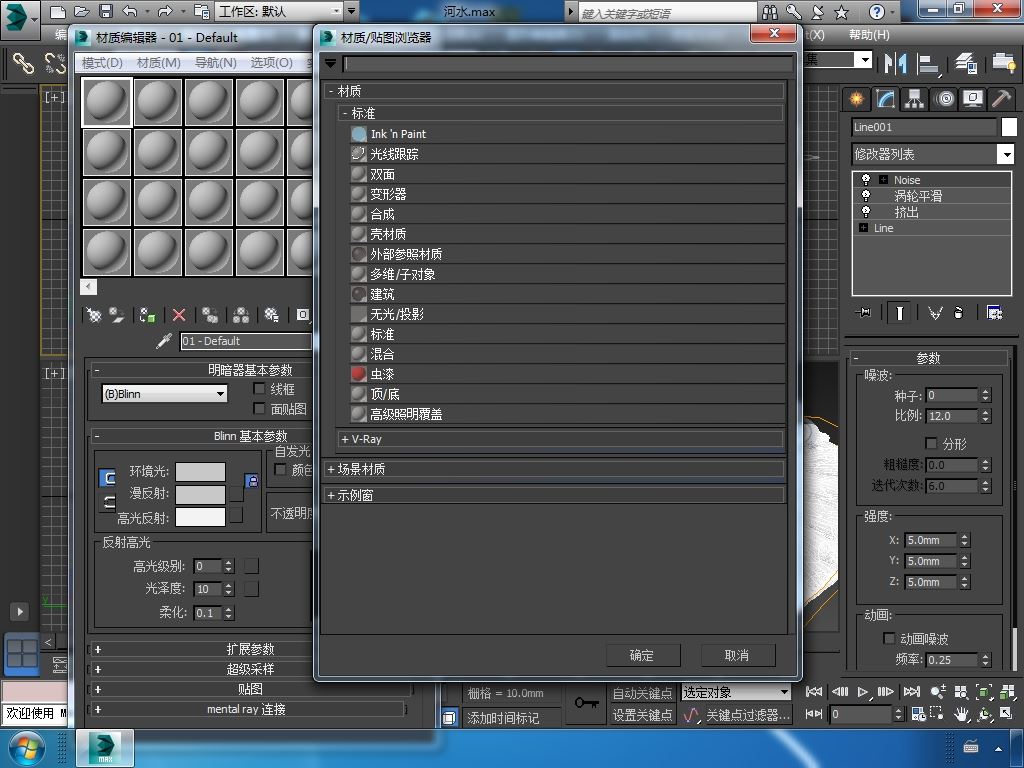Expand the V-Ray material group
The image size is (1024, 768).
click(560, 439)
